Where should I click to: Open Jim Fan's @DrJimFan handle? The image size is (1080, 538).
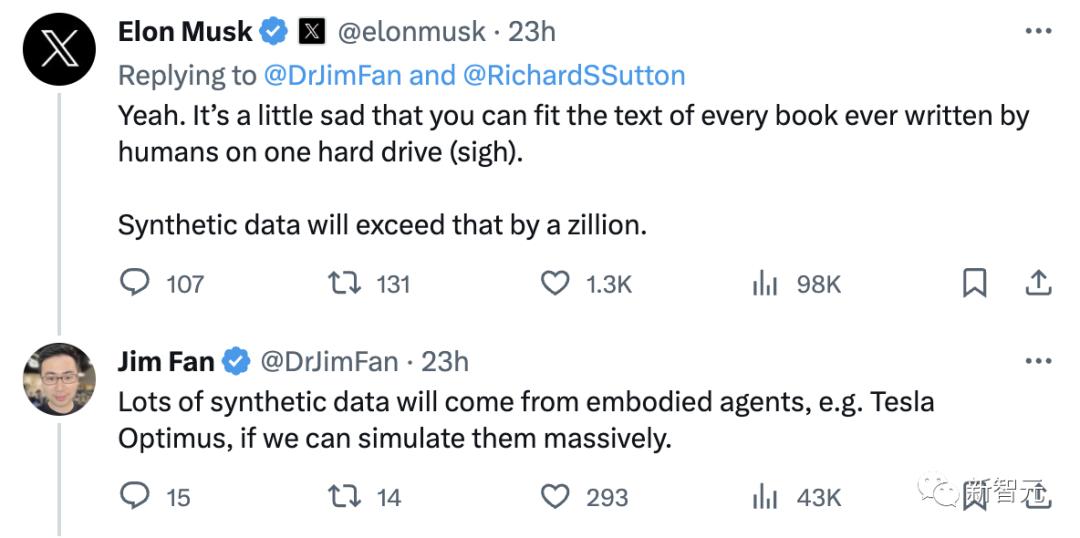pos(329,361)
